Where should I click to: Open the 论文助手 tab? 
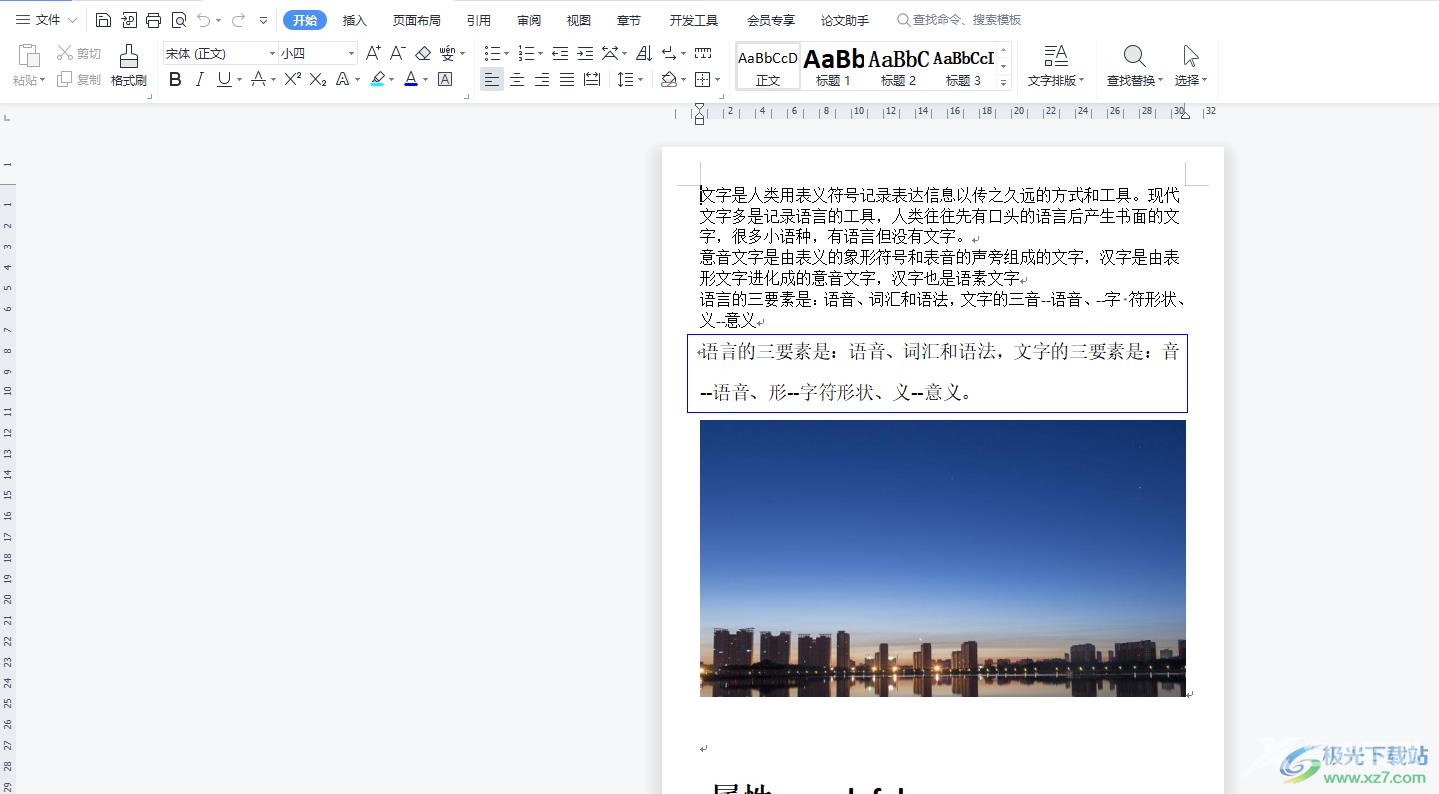click(845, 20)
